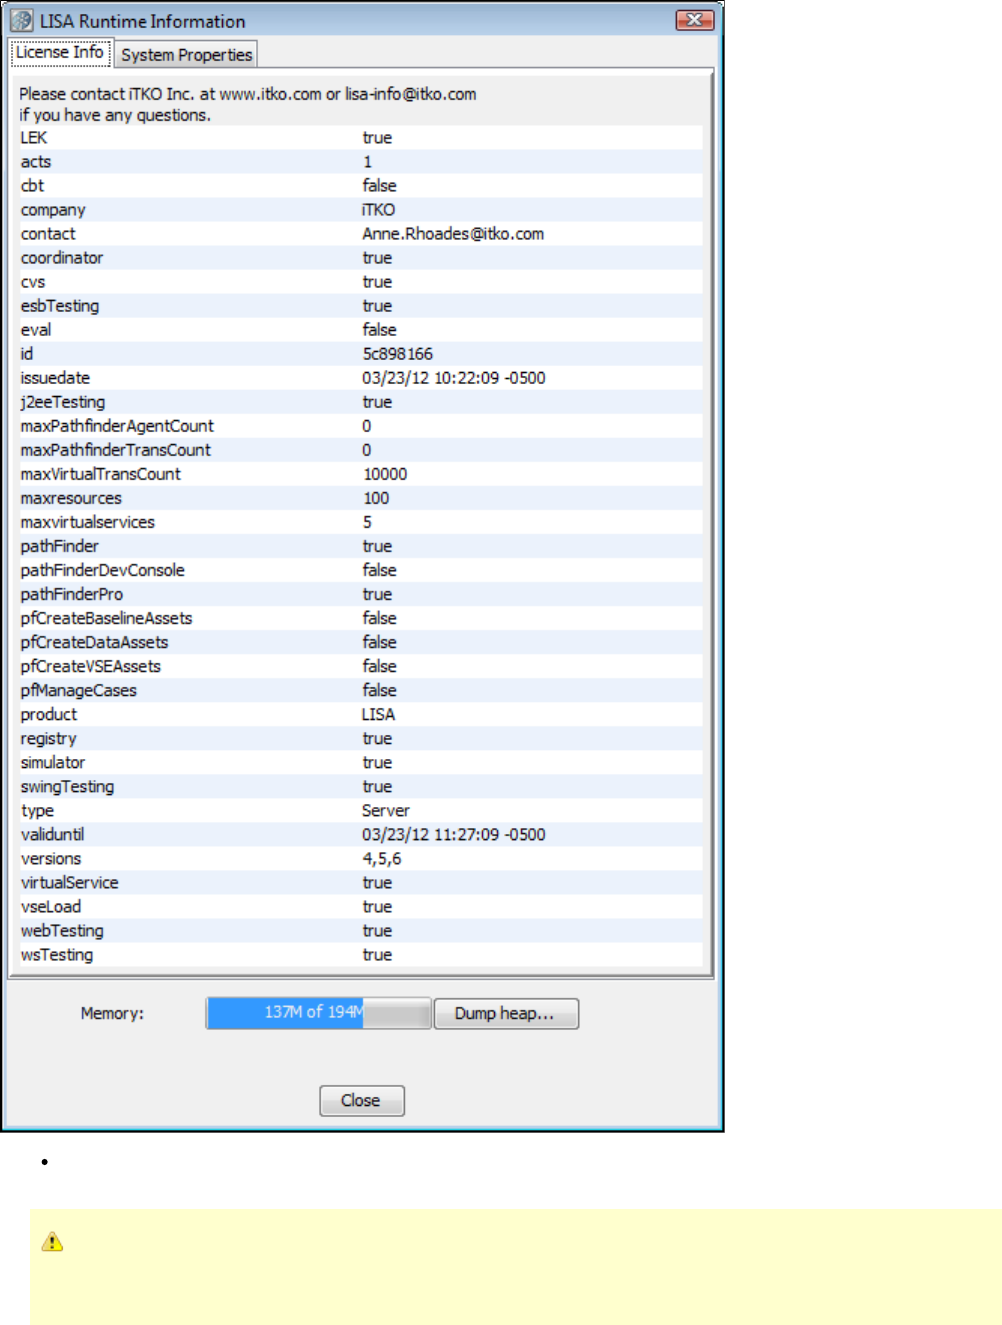Click the id value 5c898166
The width and height of the screenshot is (1002, 1325).
pos(397,354)
